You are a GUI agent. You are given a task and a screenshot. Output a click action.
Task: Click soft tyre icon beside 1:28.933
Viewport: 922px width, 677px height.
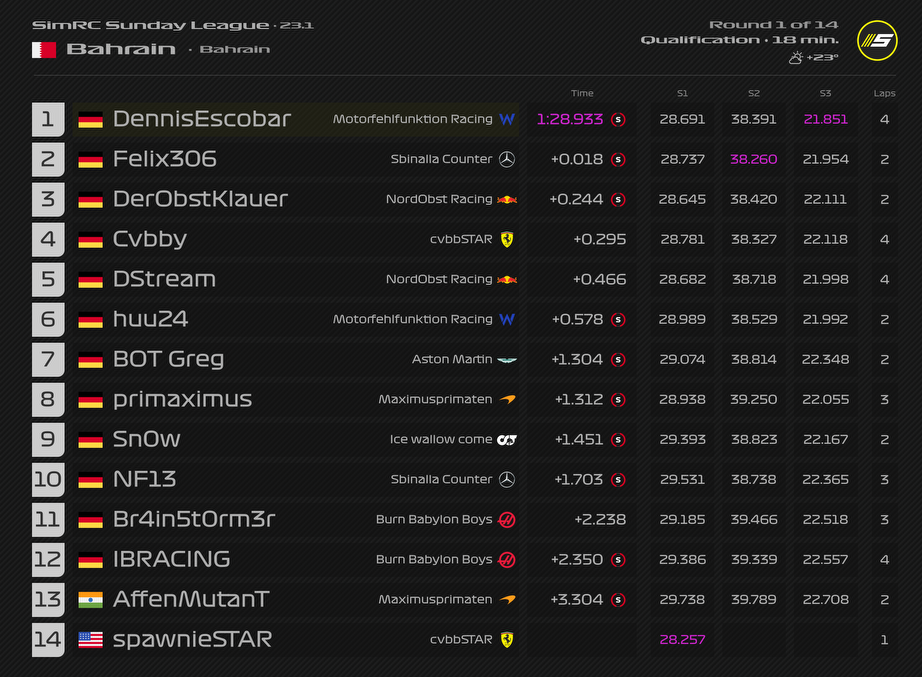618,119
